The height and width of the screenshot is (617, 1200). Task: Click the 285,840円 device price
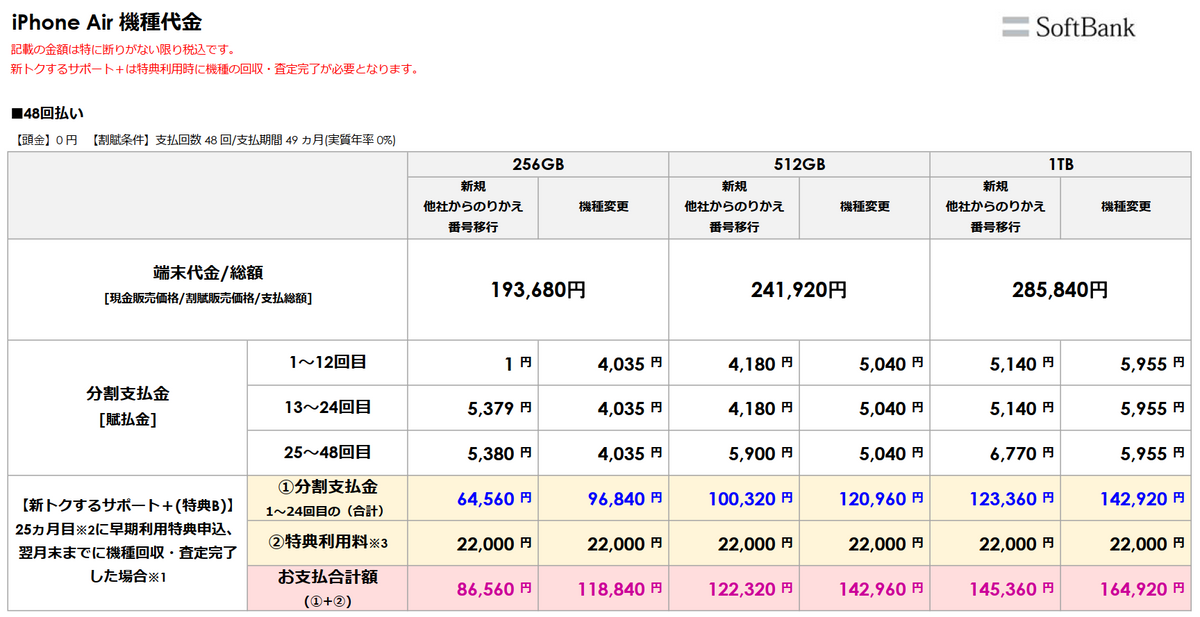coord(1061,290)
